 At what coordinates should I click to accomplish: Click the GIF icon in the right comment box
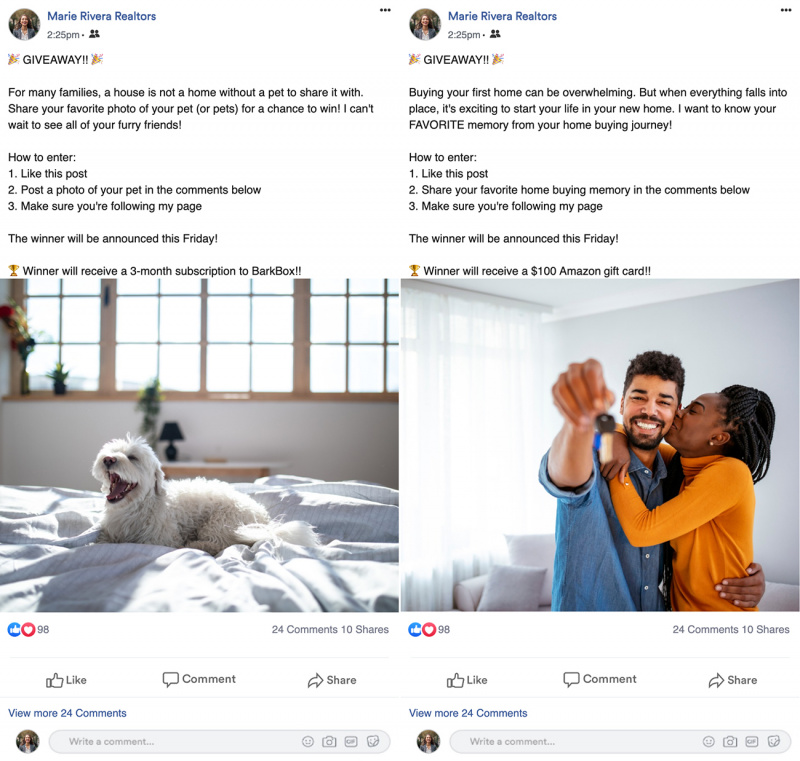coord(752,742)
